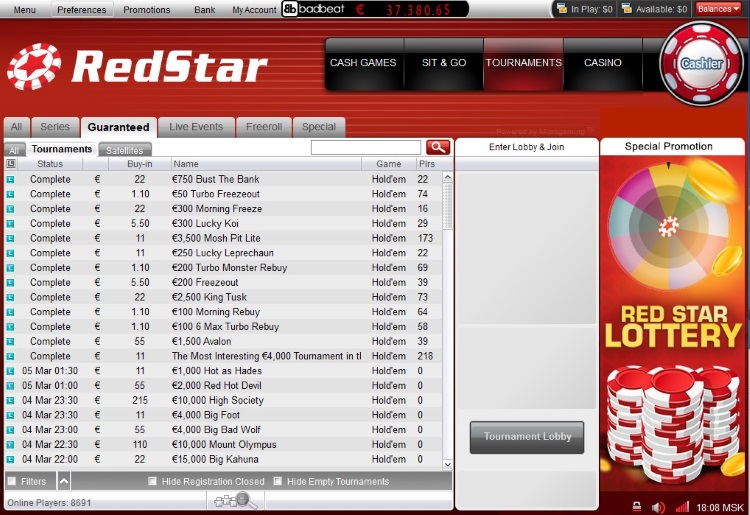Click the badbeat jackpot logo
The image size is (750, 515).
coord(313,9)
